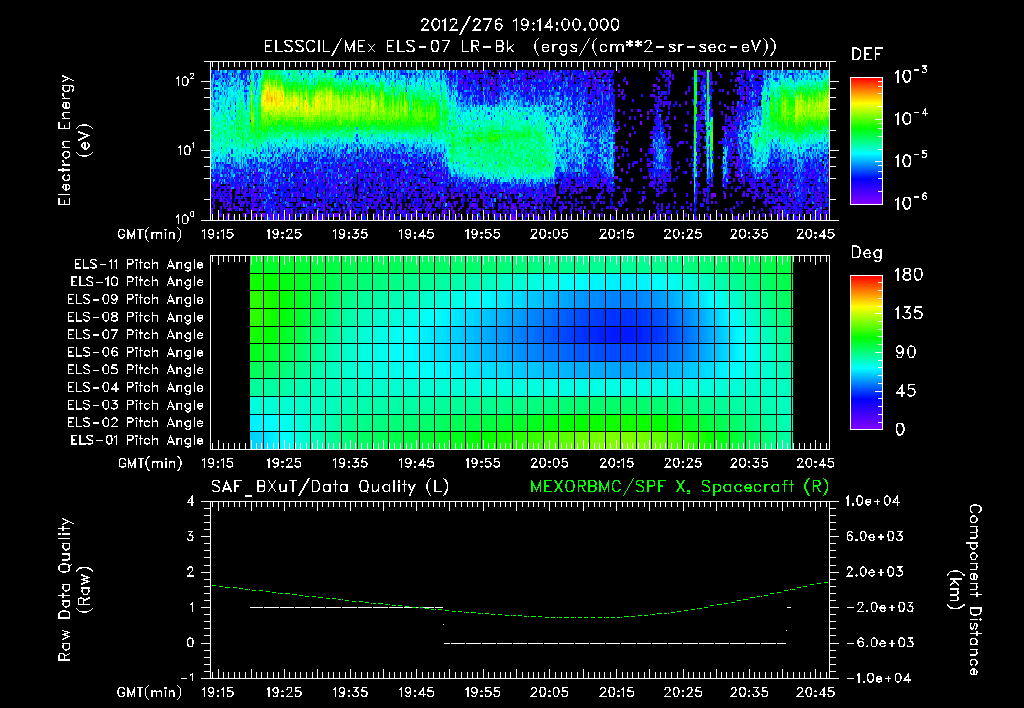Select the ELS-10 Pitch Angle row label

click(137, 282)
